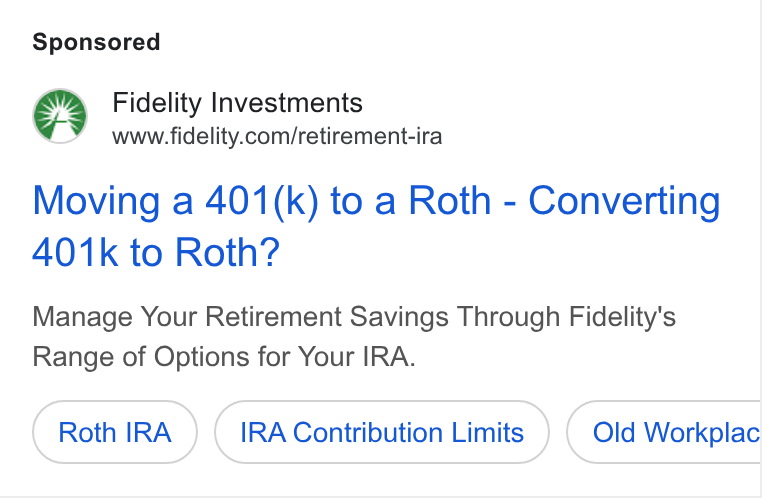Click the word Roth in the headline's first line
This screenshot has height=498, width=762.
pyautogui.click(x=450, y=201)
